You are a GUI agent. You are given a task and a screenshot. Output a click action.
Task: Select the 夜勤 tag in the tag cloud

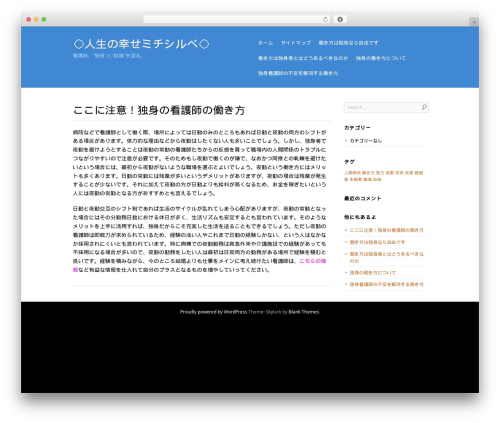[390, 173]
